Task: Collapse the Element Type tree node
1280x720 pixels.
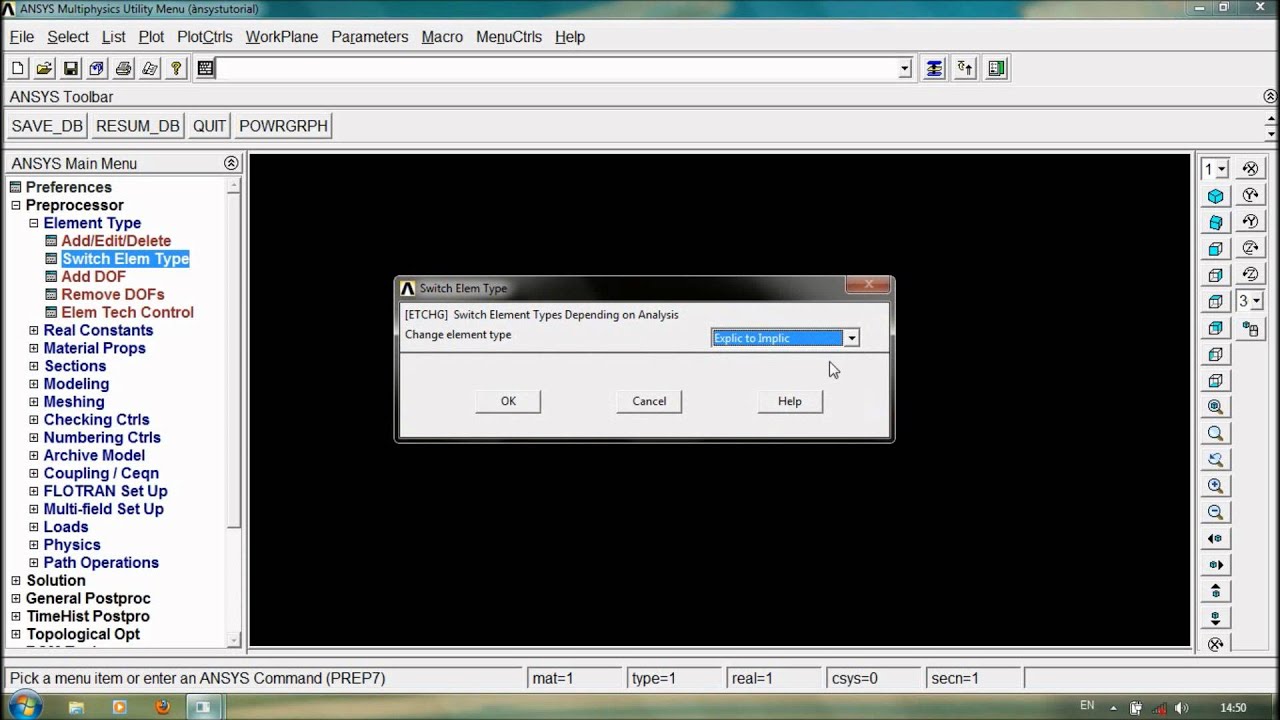Action: tap(33, 223)
